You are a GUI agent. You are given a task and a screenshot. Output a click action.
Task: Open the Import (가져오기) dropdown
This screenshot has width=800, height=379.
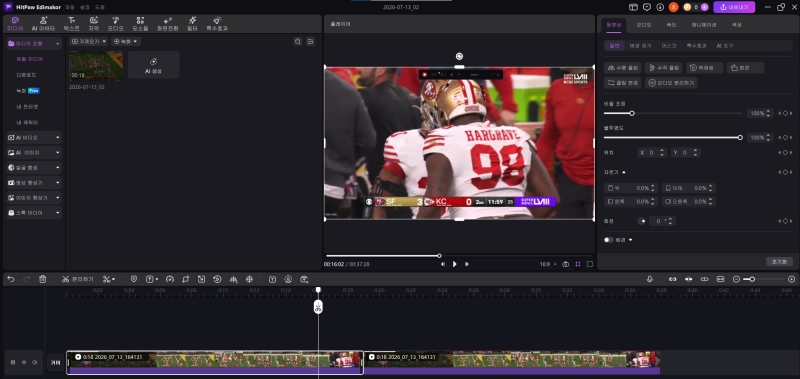point(89,41)
